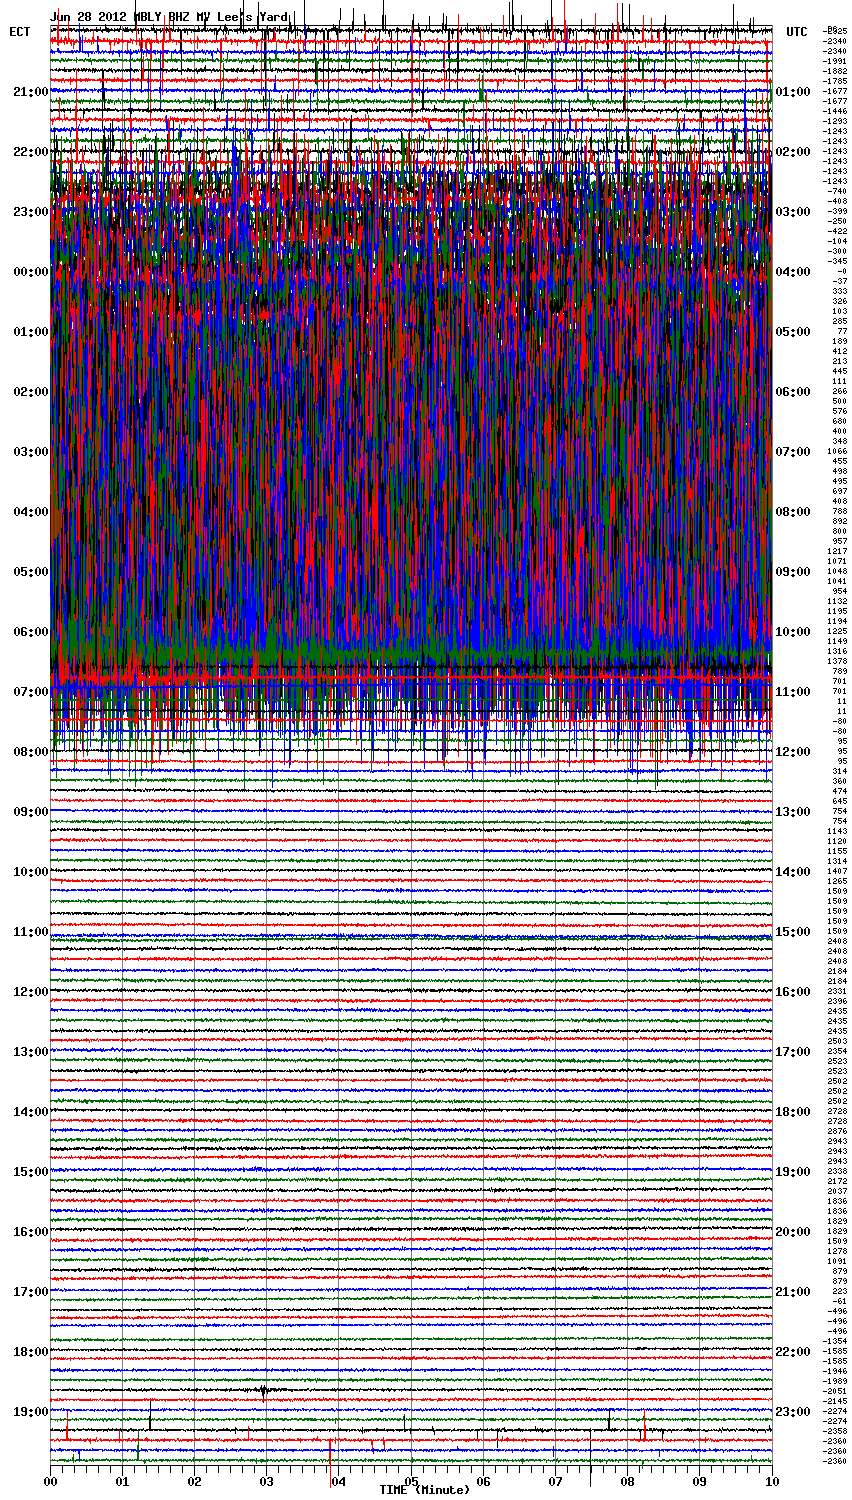Image resolution: width=852 pixels, height=1500 pixels.
Task: Click the 16:00 label on ECT axis
Action: pyautogui.click(x=30, y=1232)
